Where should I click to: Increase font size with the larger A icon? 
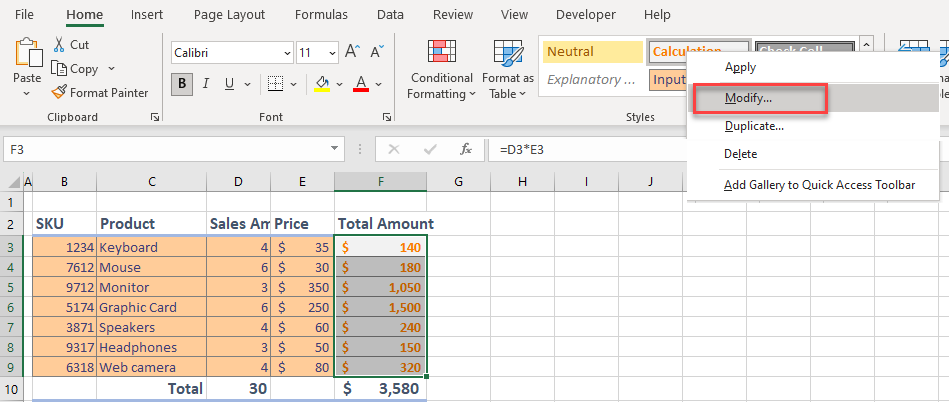pyautogui.click(x=352, y=52)
